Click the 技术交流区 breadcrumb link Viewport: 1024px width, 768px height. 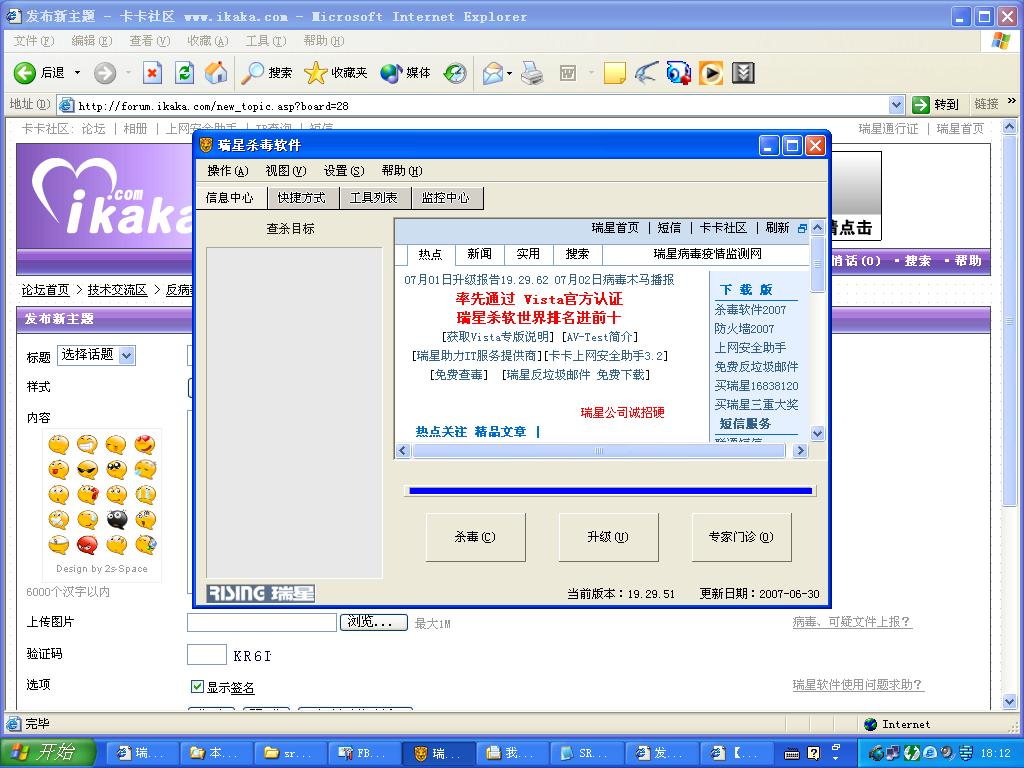tap(118, 289)
